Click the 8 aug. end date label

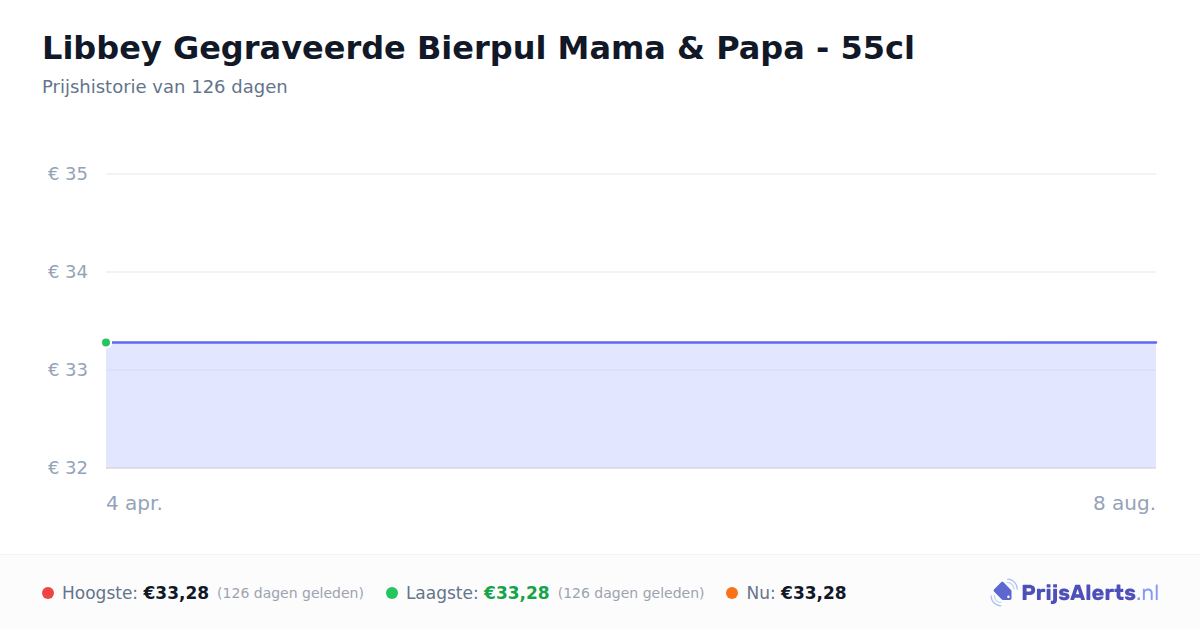pyautogui.click(x=1124, y=504)
